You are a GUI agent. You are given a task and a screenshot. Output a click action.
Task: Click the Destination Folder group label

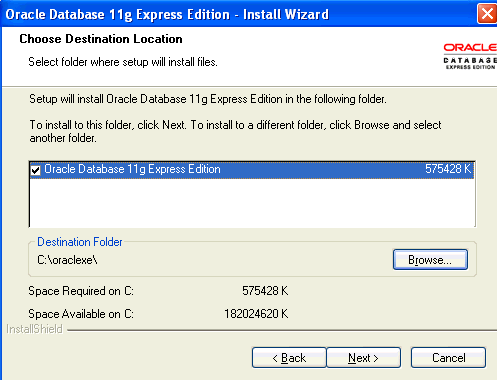pos(80,242)
